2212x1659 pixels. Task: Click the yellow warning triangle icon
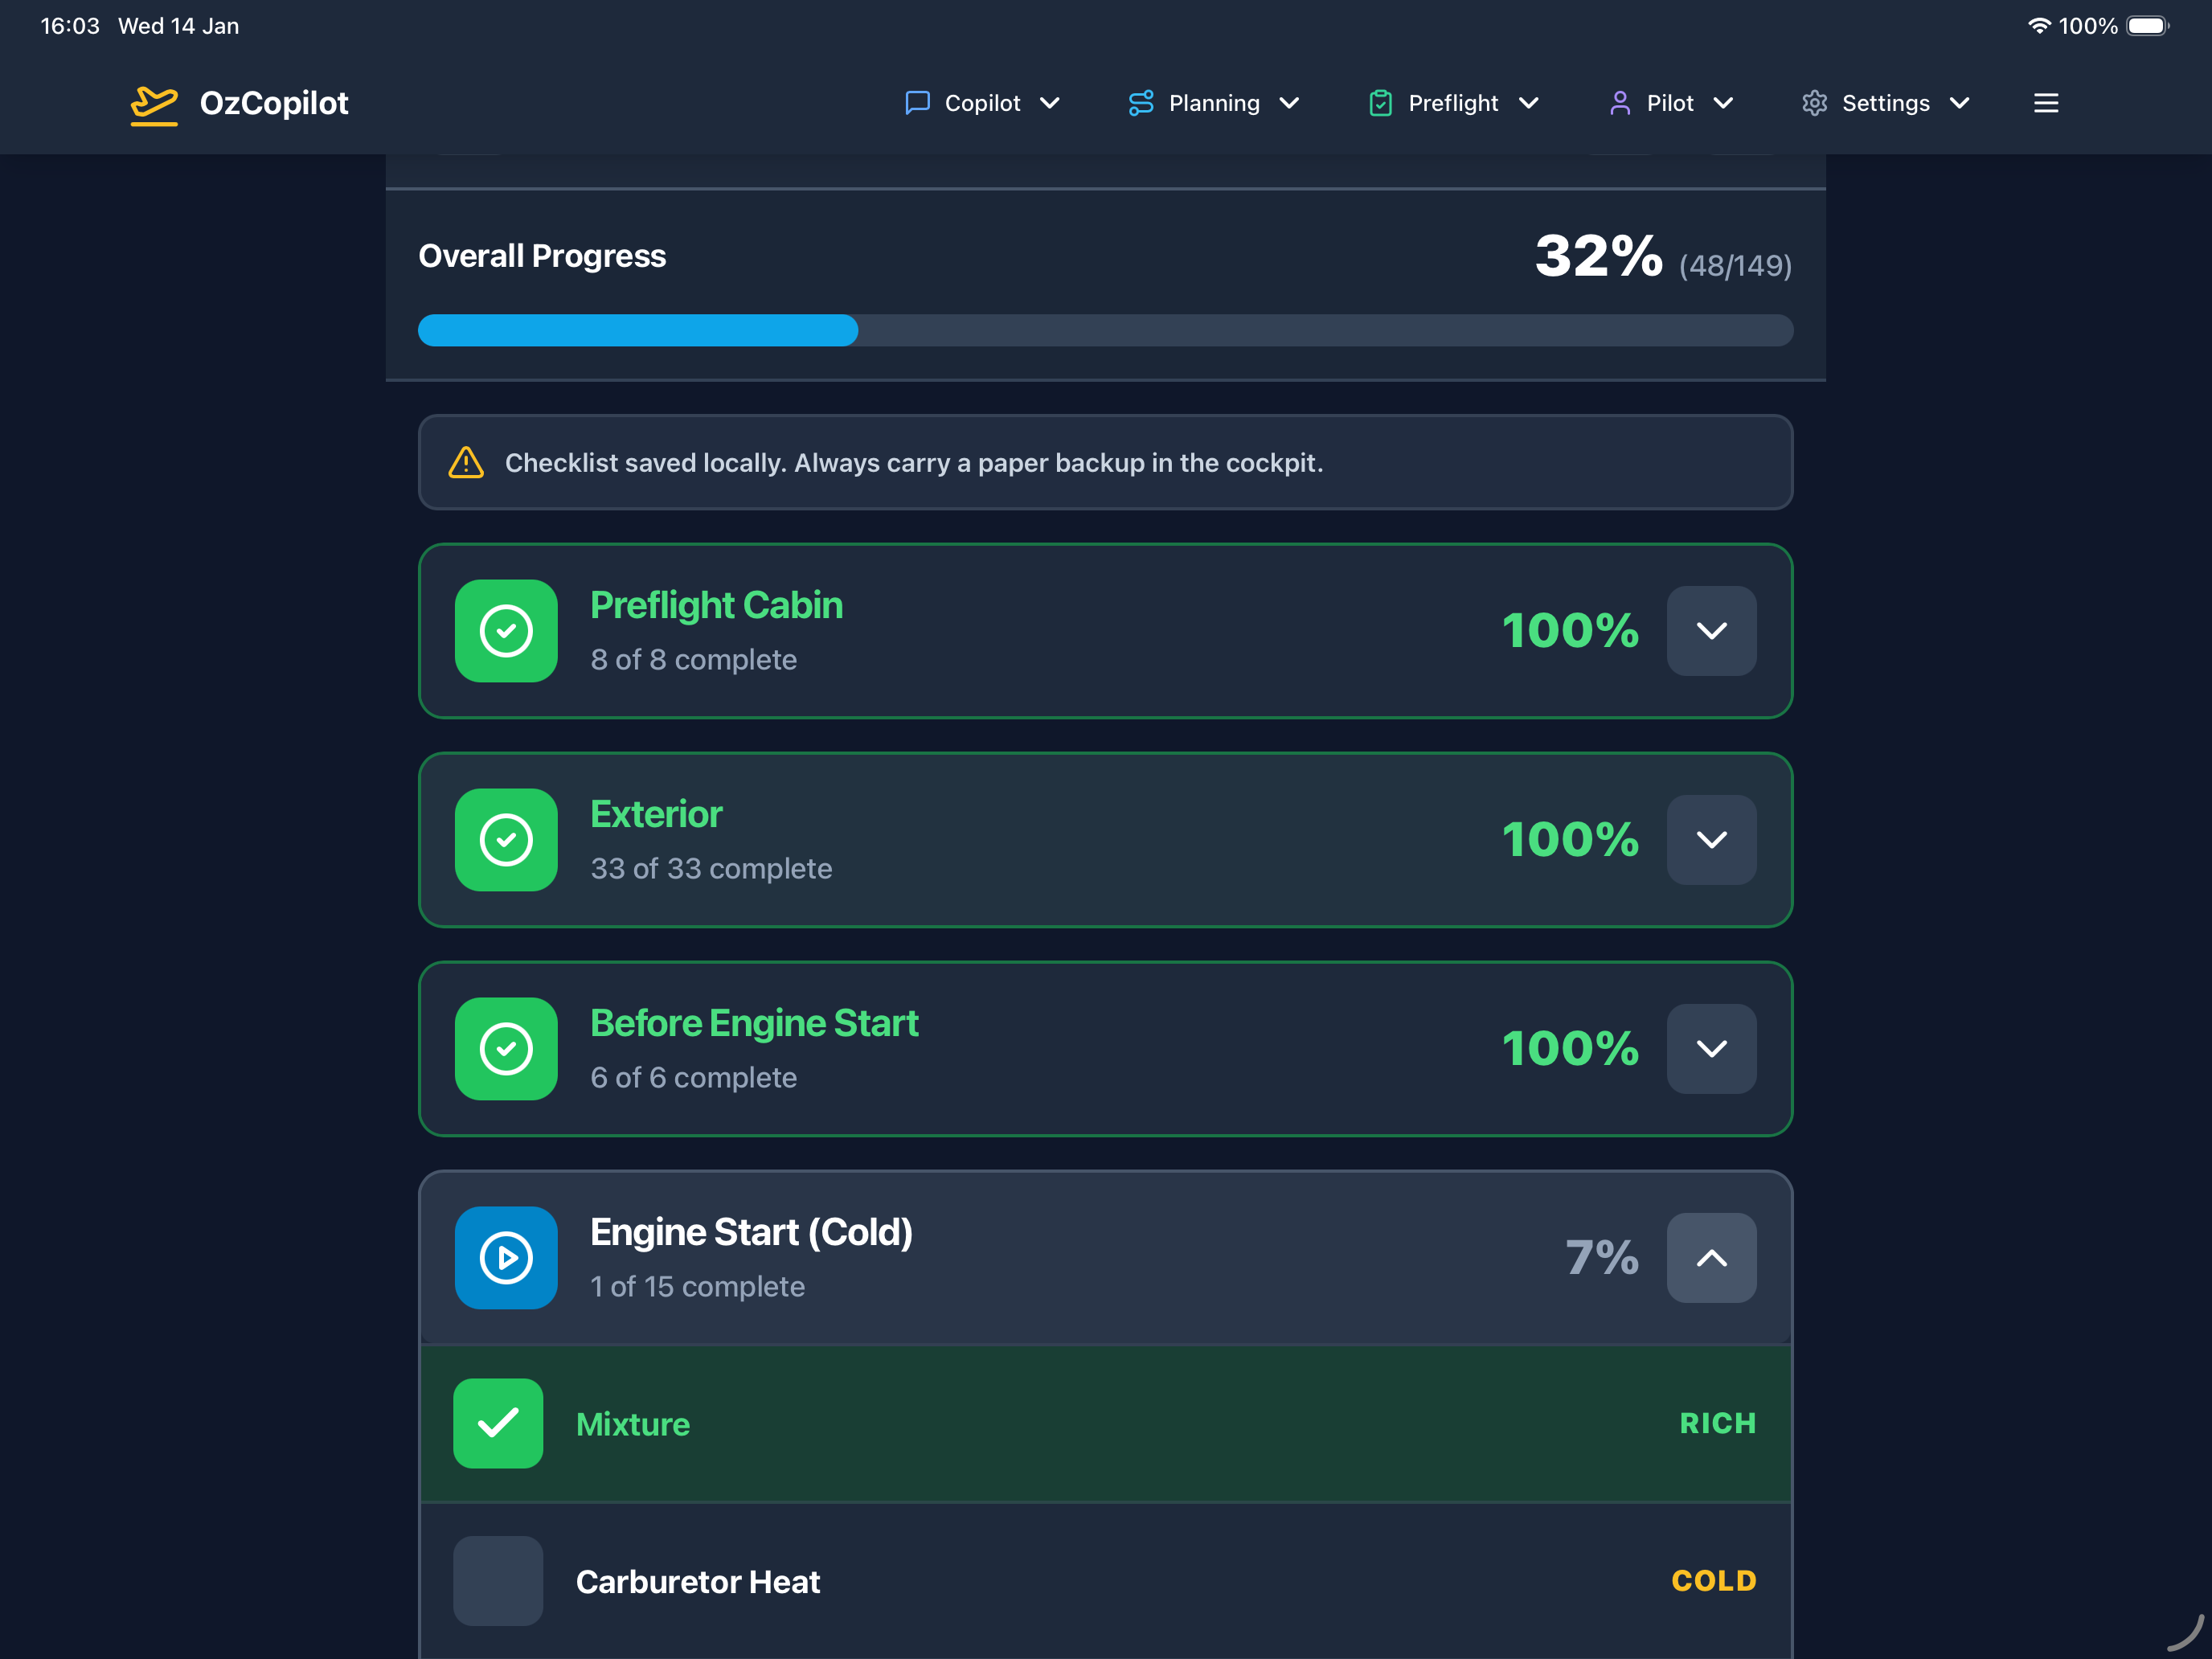coord(466,463)
